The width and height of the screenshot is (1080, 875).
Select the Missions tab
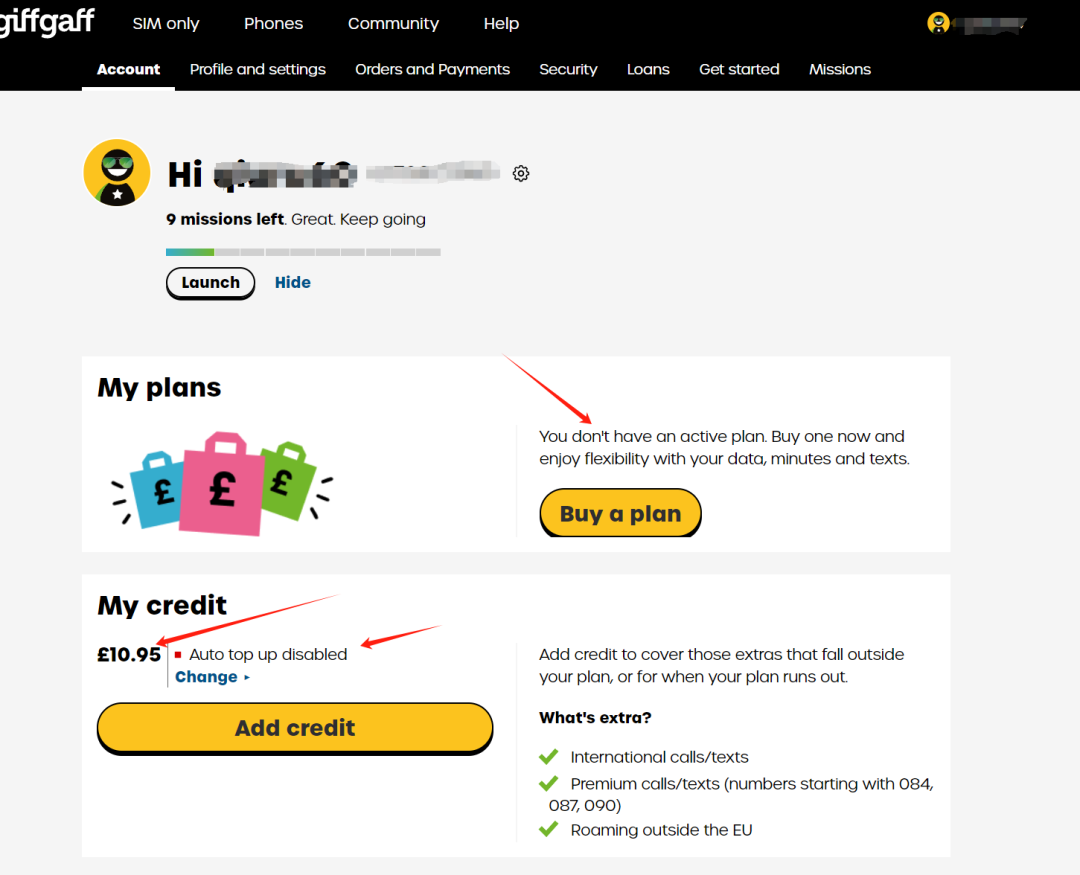tap(840, 70)
